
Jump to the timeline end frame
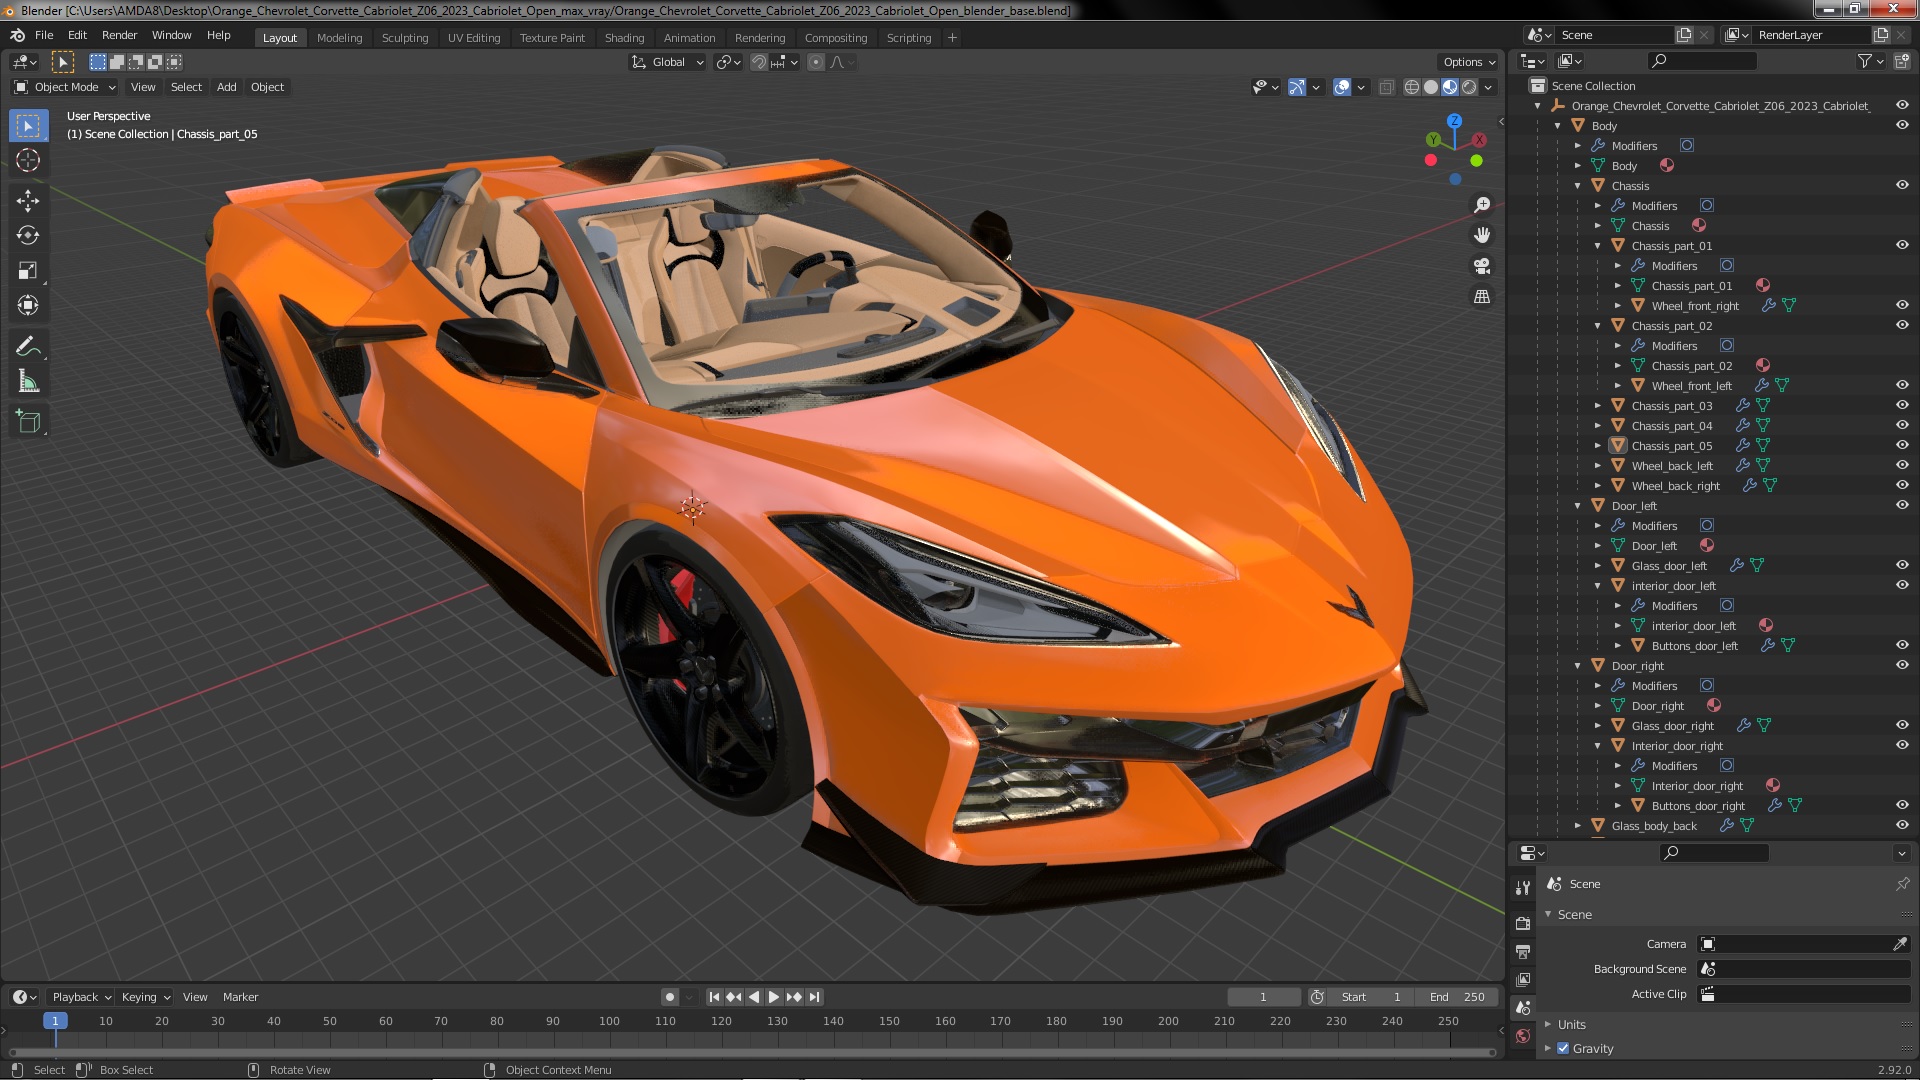click(814, 997)
